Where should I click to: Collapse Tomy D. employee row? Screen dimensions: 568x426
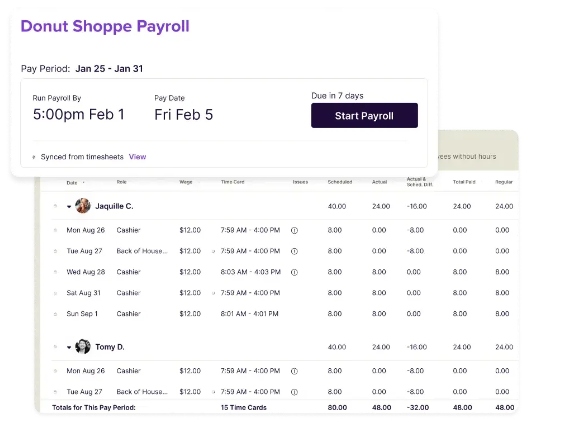69,347
